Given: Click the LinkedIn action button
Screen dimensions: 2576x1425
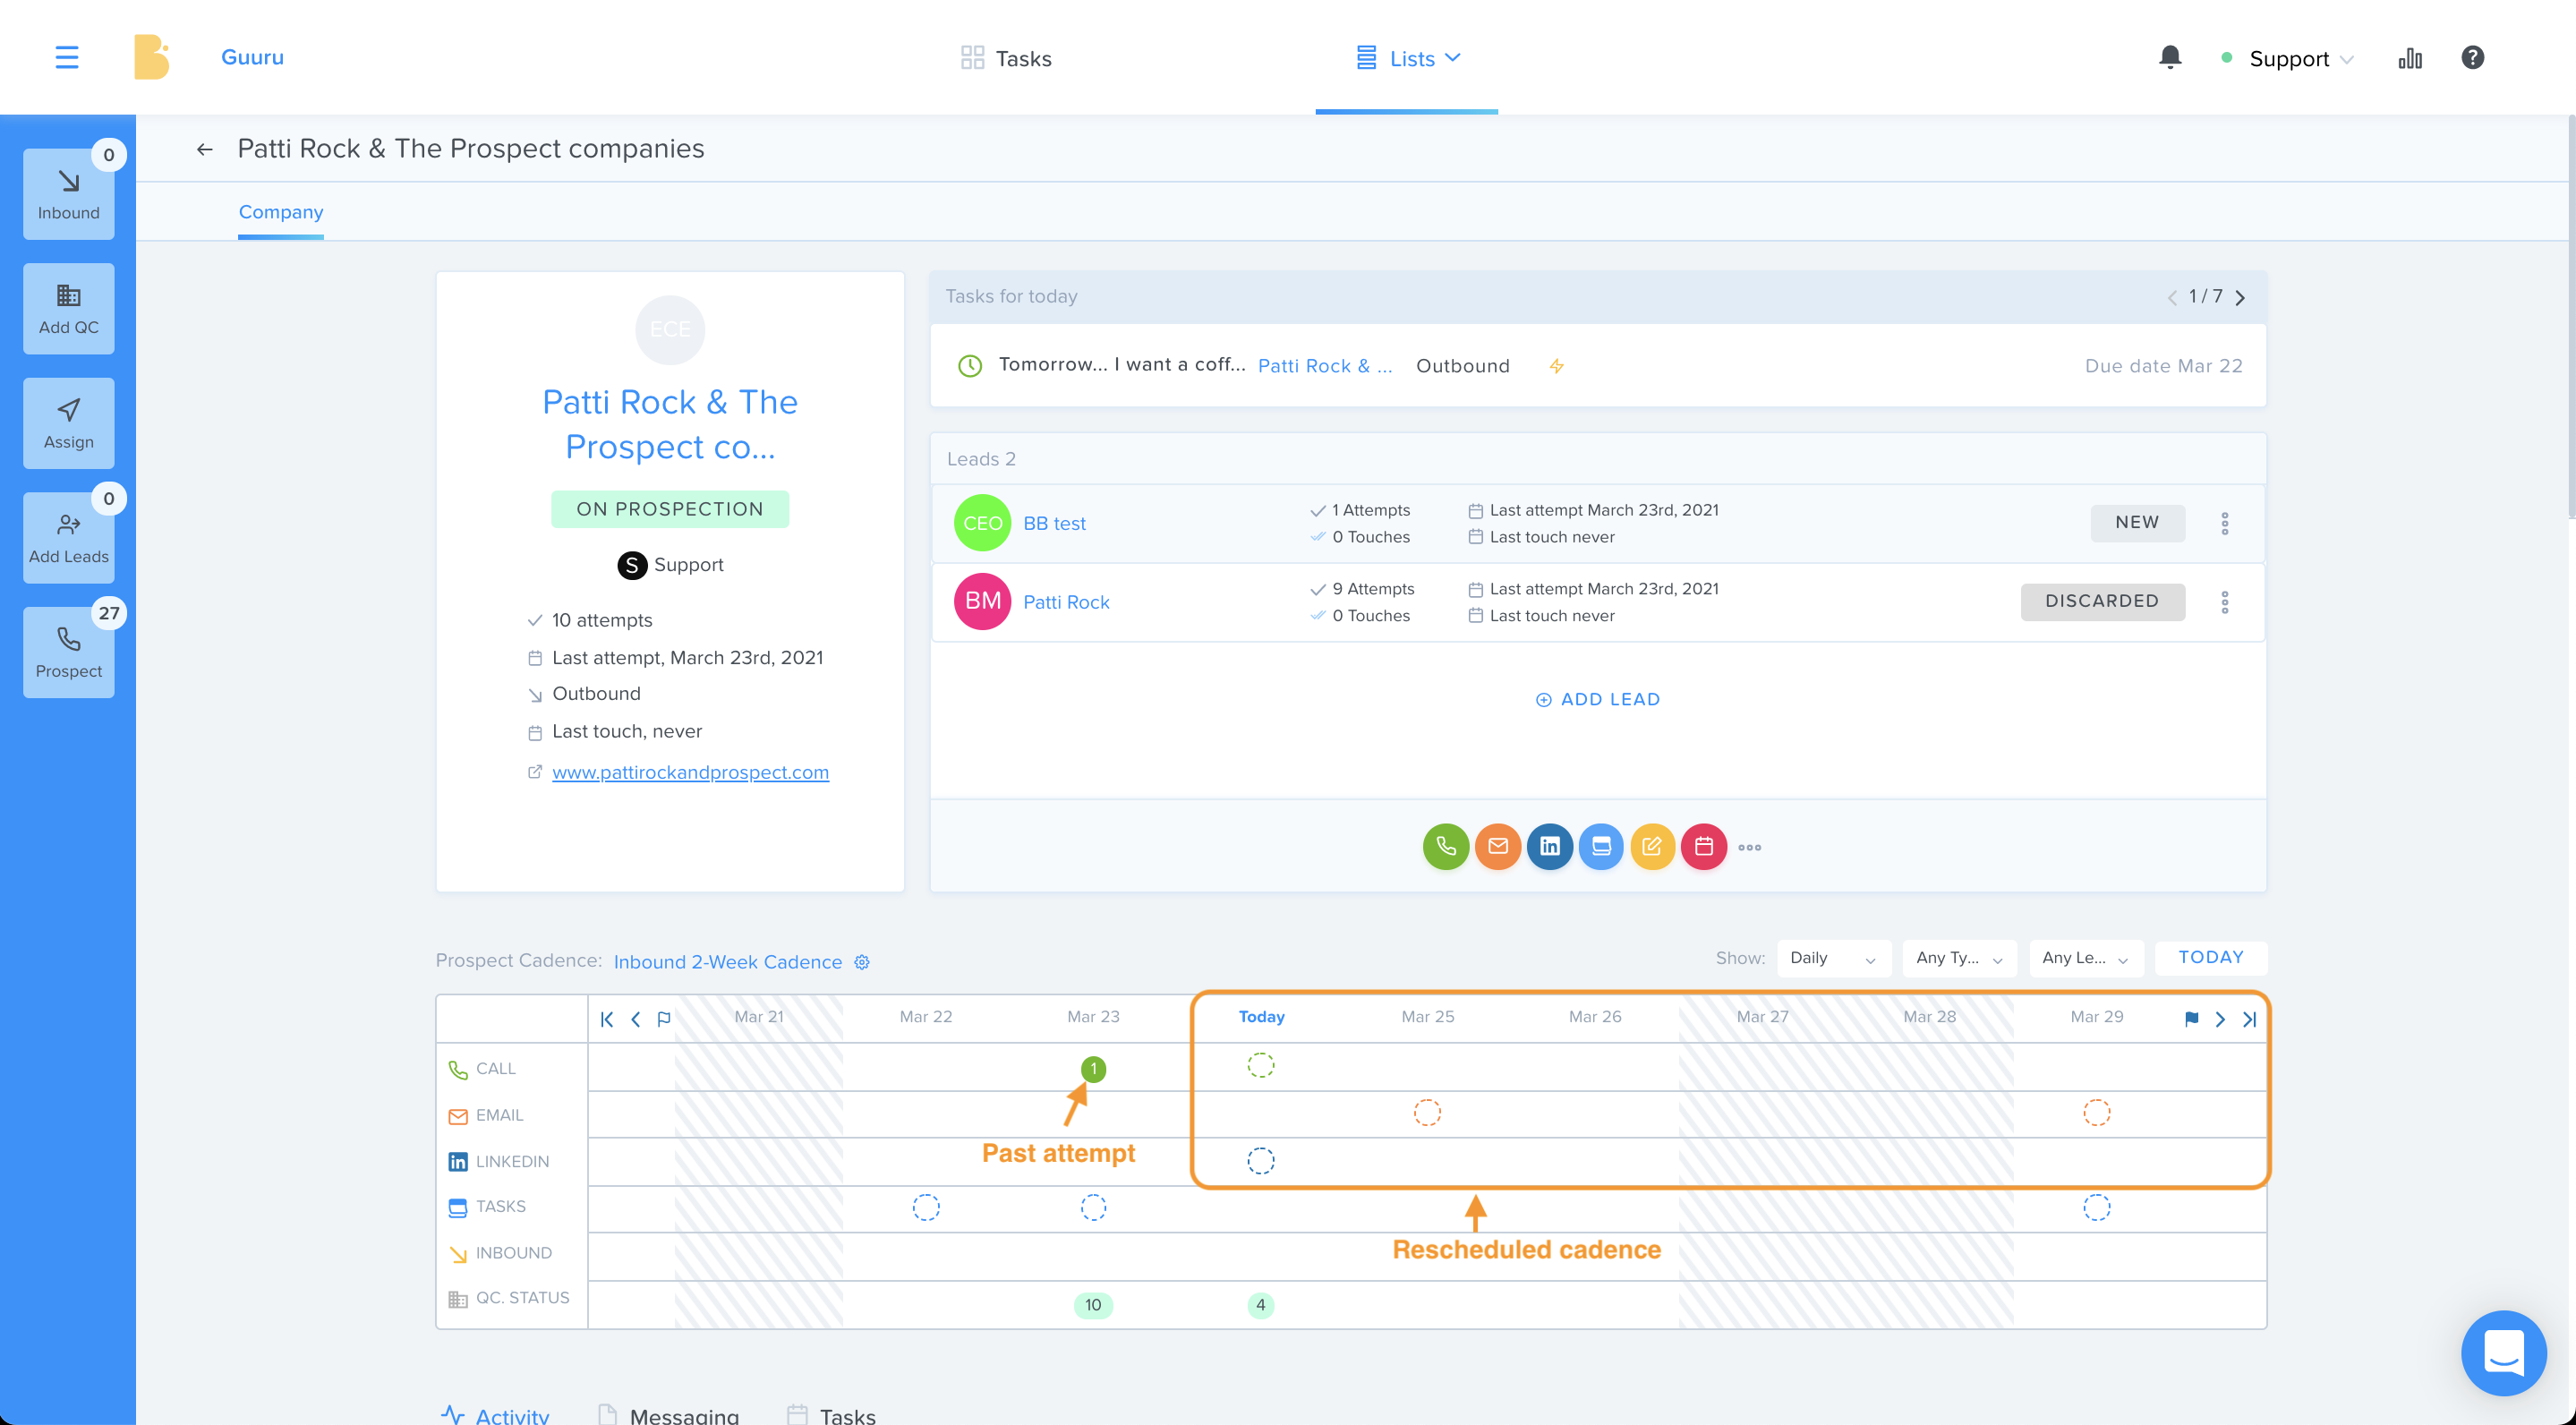Looking at the screenshot, I should [1549, 846].
